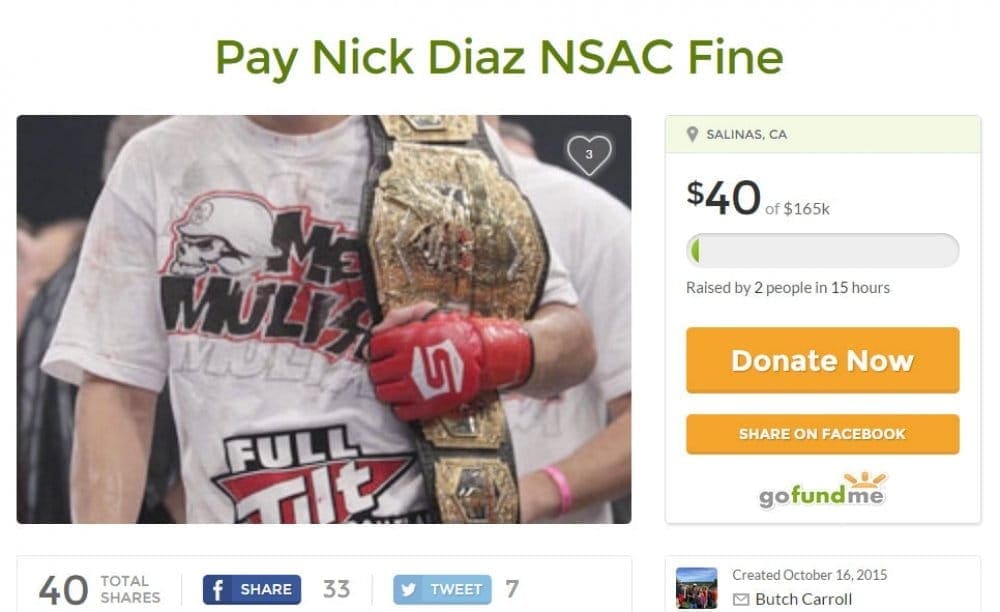Click the fundraising progress bar
Image resolution: width=1000 pixels, height=612 pixels.
click(x=822, y=251)
